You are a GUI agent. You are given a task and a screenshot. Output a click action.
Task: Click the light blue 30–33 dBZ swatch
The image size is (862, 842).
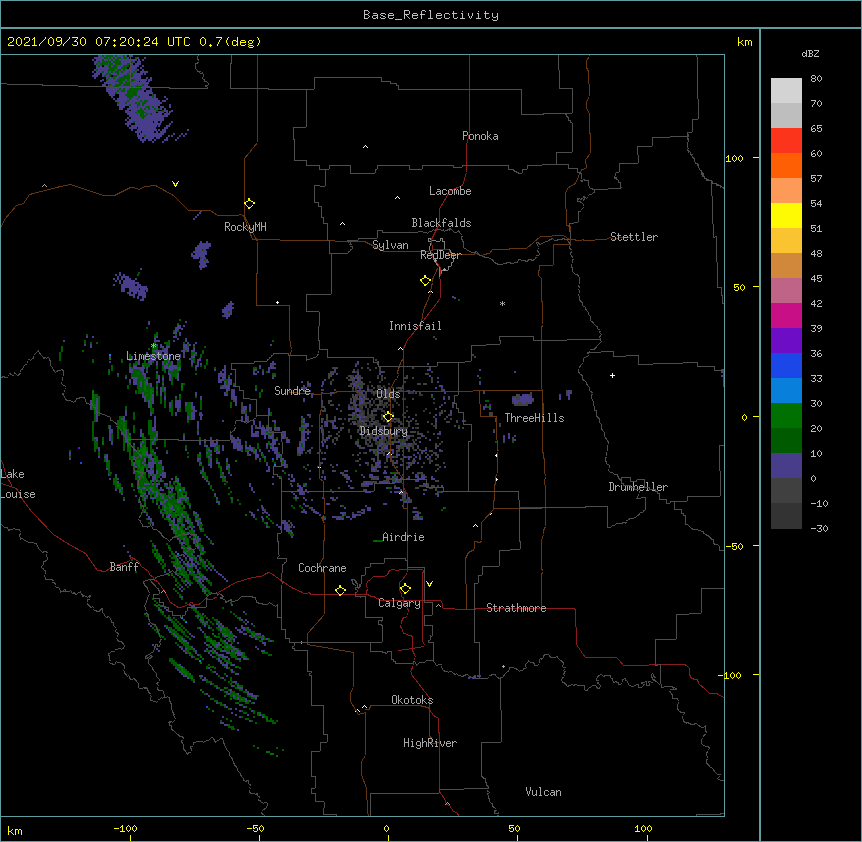click(x=786, y=390)
